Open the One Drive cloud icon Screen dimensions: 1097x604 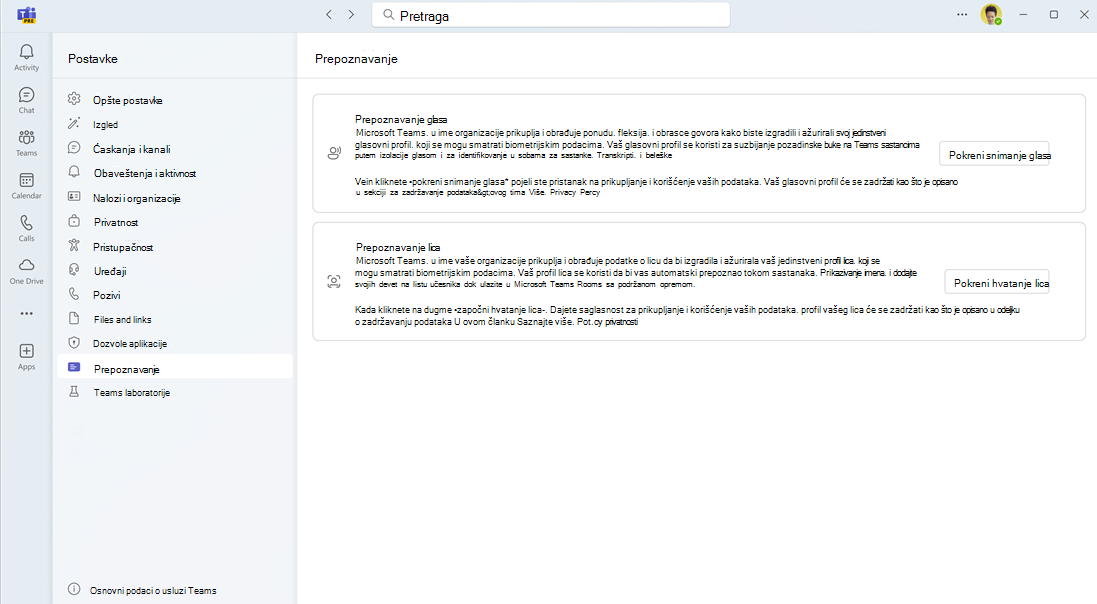[27, 265]
